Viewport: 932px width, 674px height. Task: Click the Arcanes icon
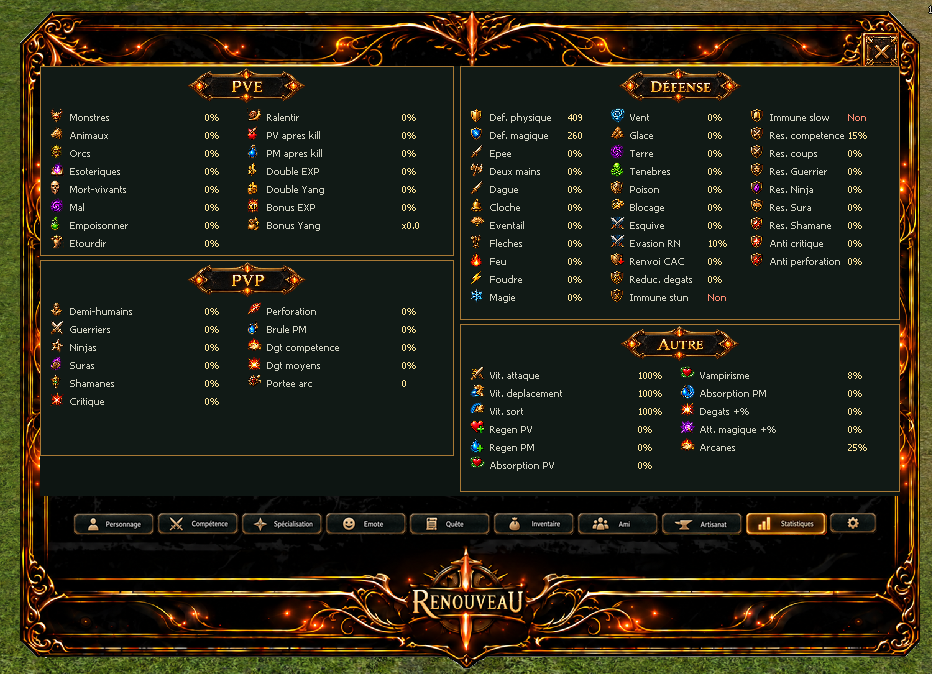coord(687,446)
